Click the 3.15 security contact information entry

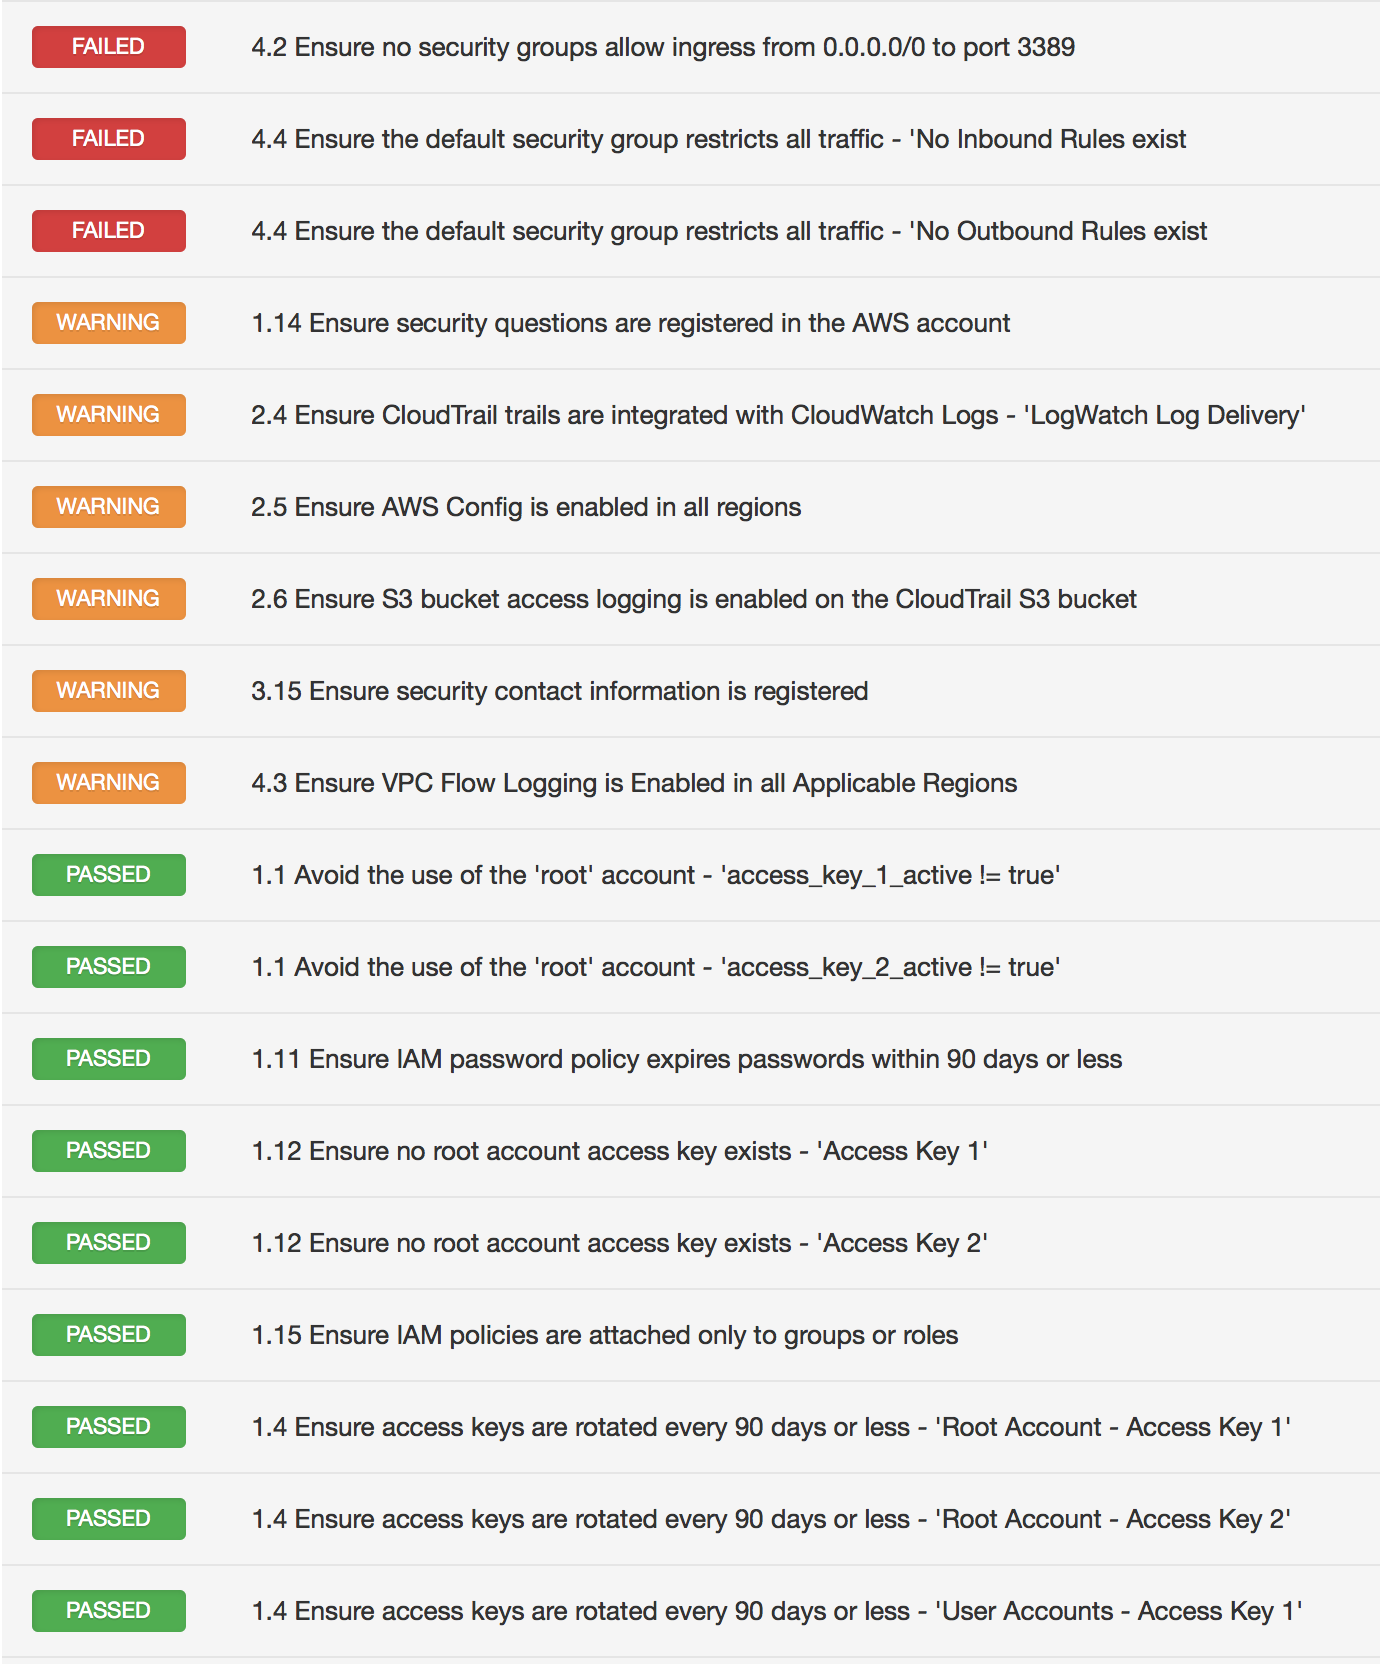[559, 691]
